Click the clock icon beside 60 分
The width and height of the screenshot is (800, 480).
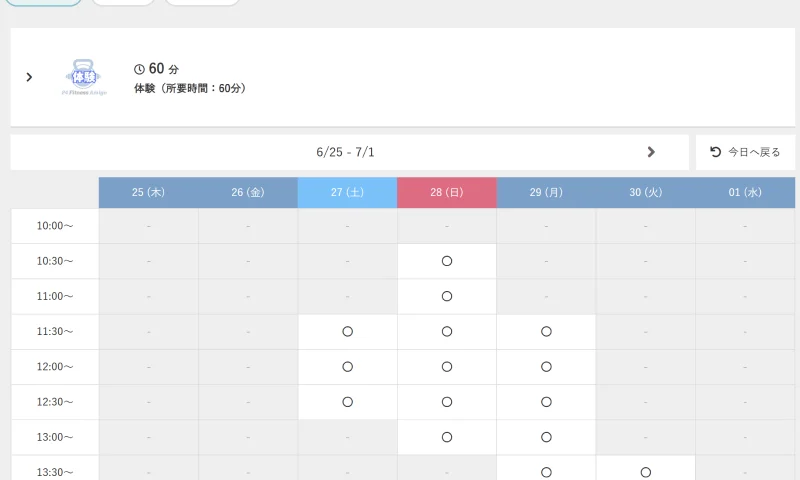pyautogui.click(x=139, y=69)
